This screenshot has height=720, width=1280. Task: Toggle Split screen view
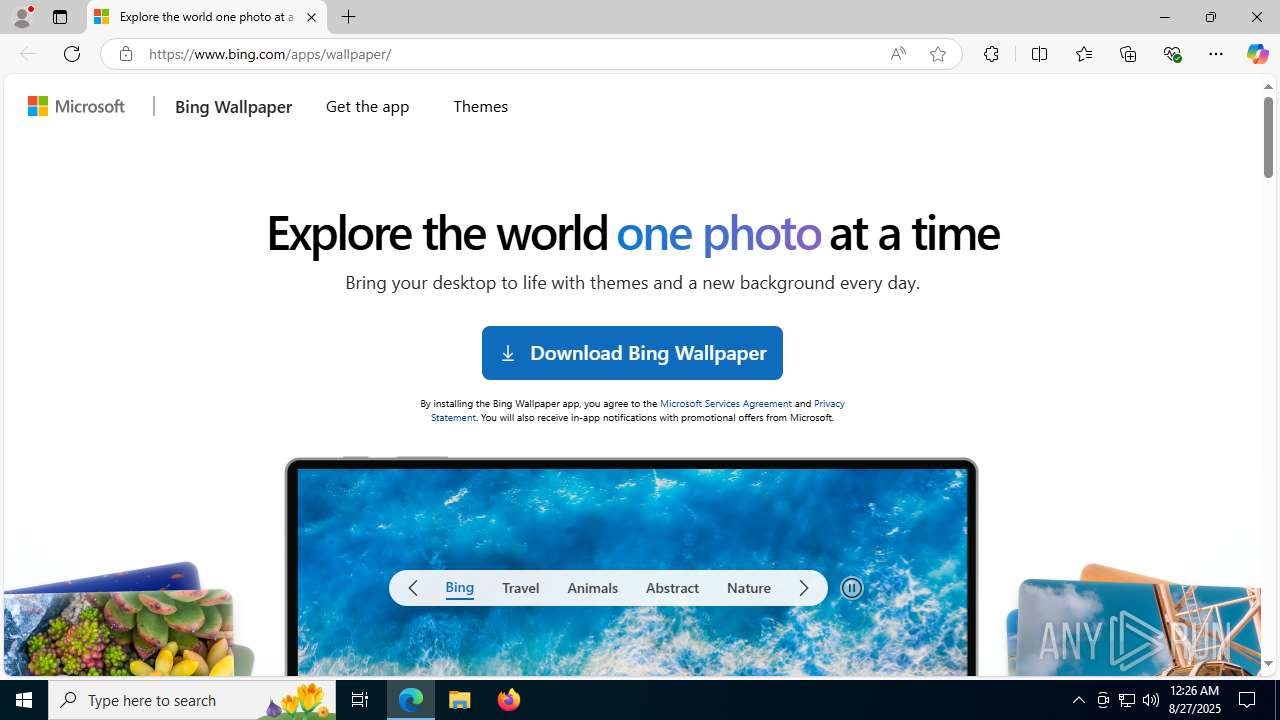pyautogui.click(x=1039, y=54)
